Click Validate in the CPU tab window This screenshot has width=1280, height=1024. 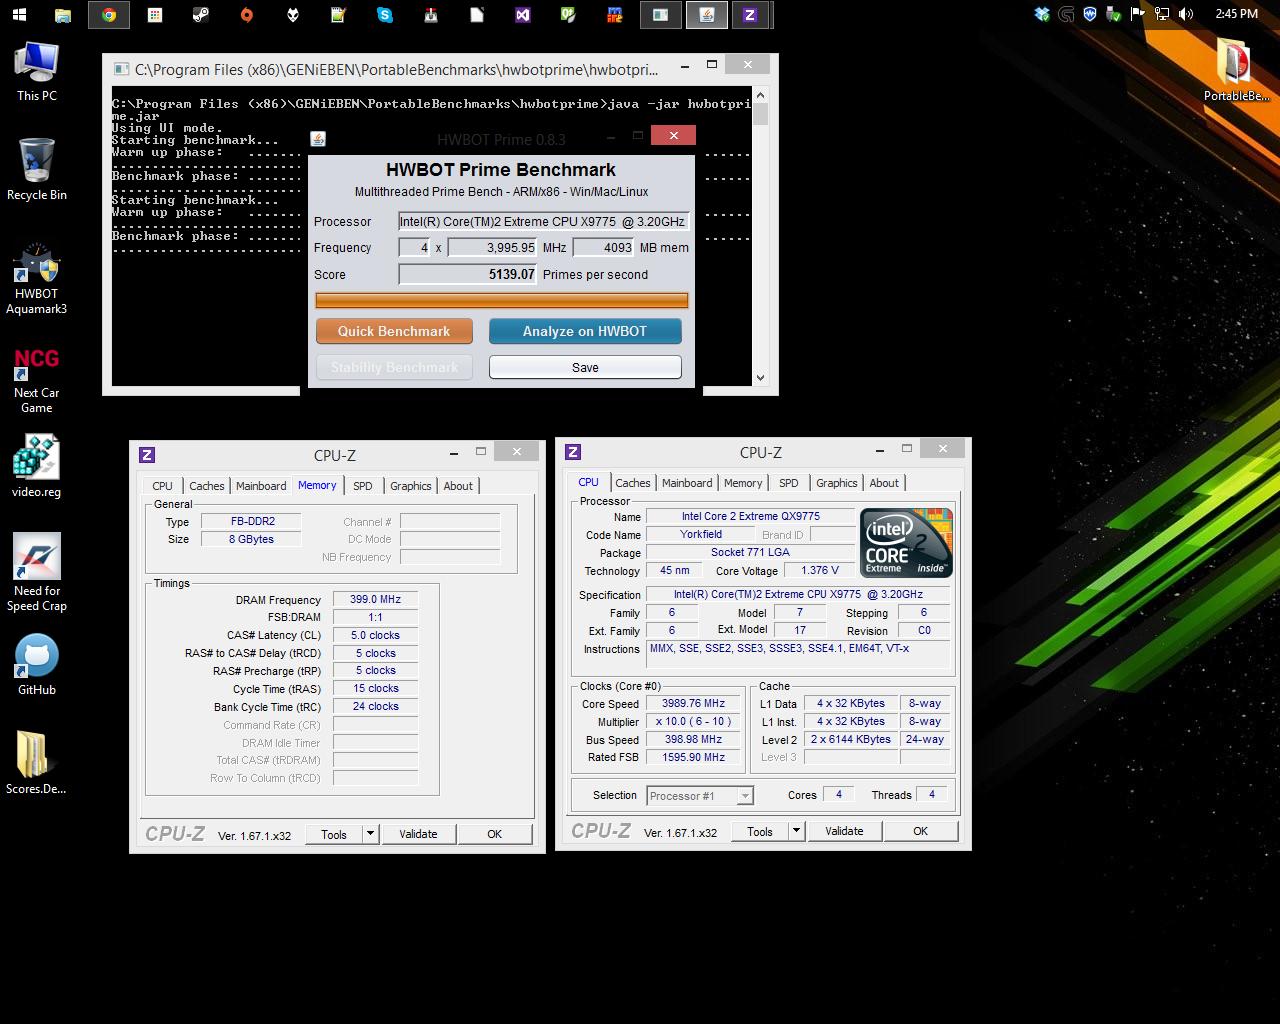[x=844, y=831]
